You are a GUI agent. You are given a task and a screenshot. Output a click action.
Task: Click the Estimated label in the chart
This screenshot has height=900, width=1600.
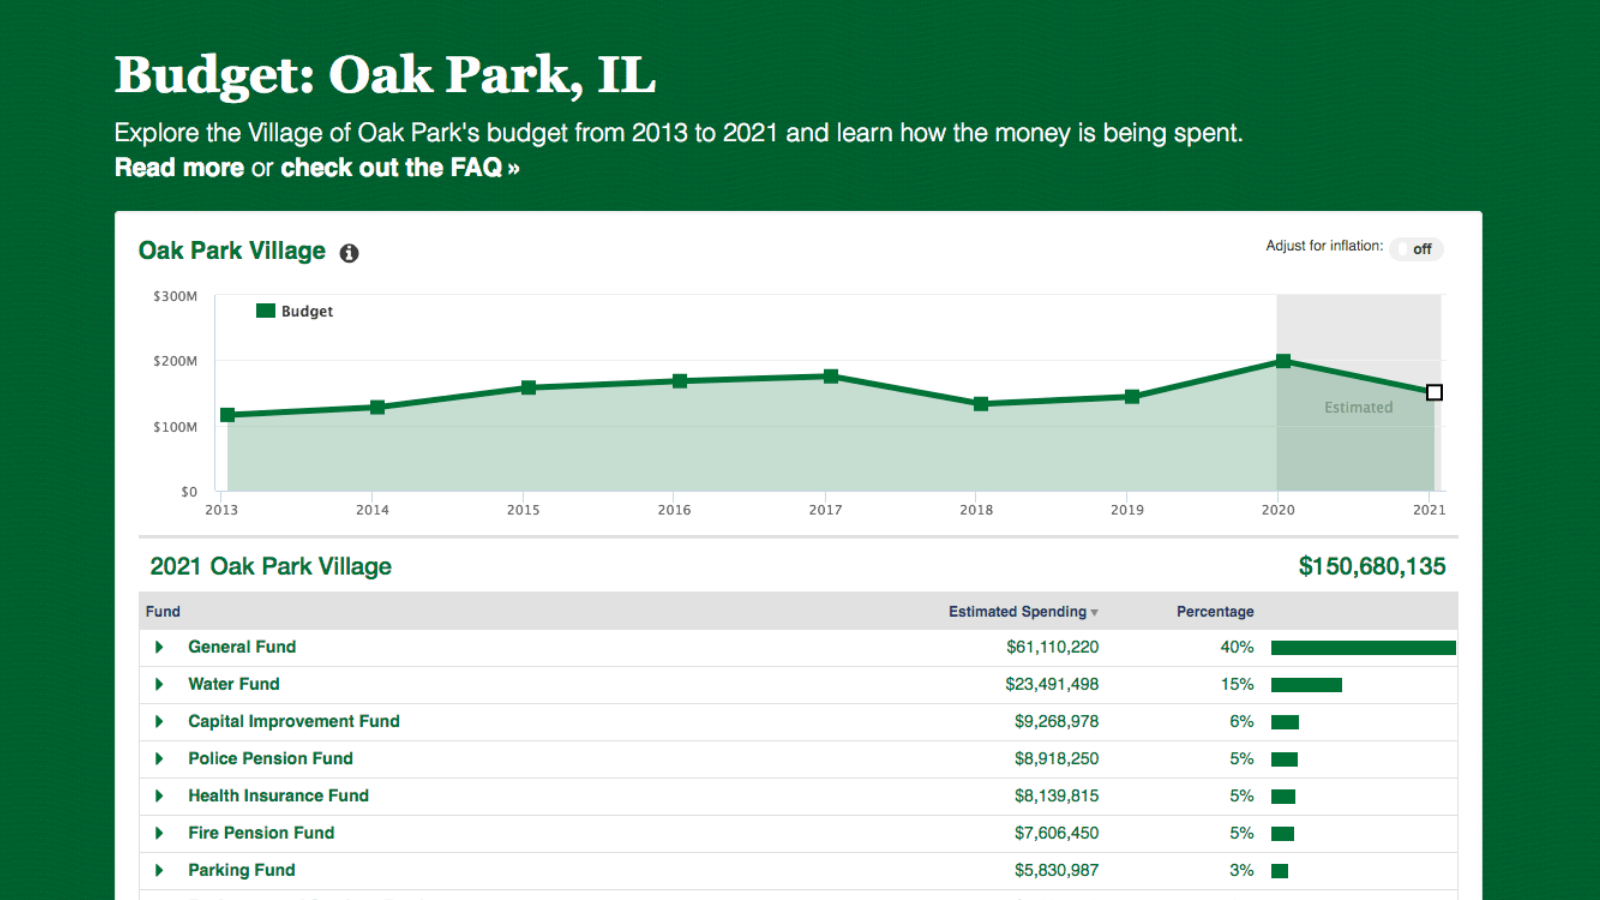[x=1358, y=407]
